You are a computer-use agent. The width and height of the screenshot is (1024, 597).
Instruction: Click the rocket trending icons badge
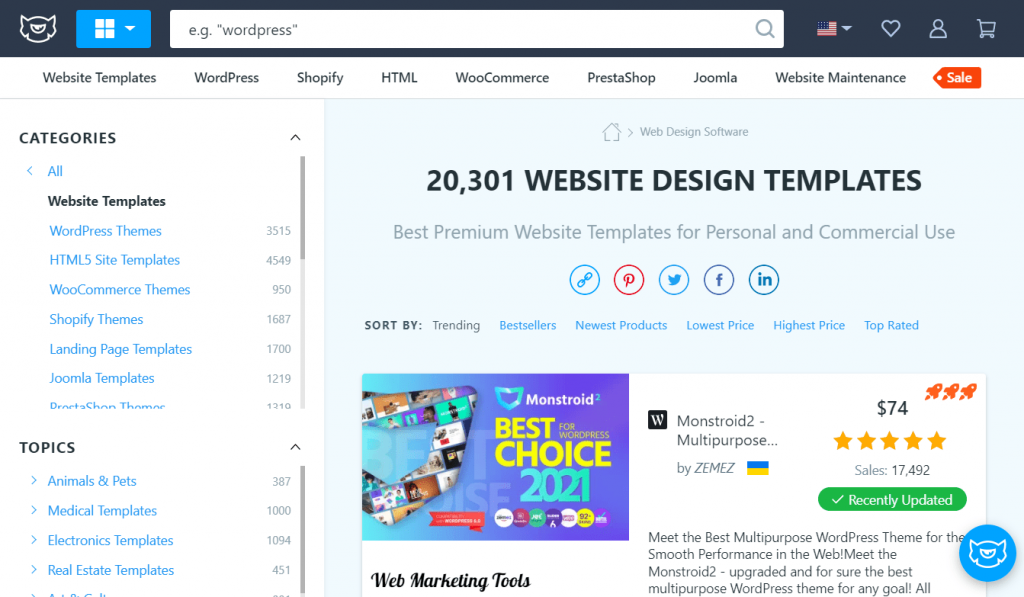click(x=951, y=391)
